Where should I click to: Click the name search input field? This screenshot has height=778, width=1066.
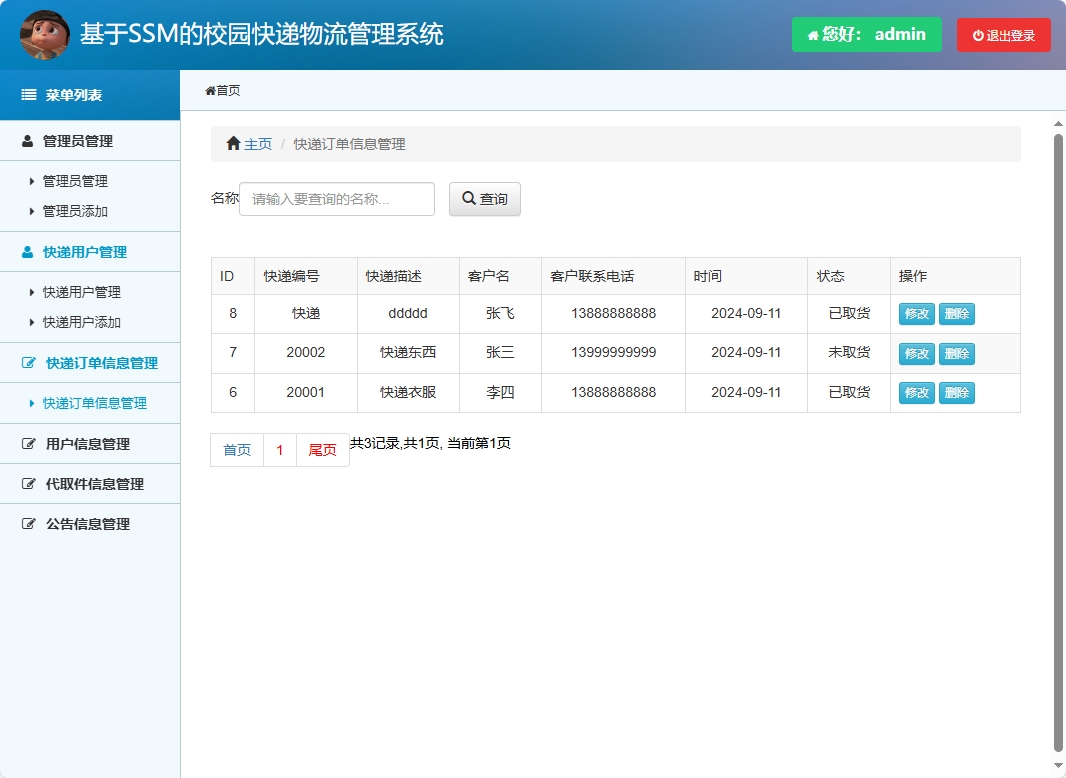[336, 198]
